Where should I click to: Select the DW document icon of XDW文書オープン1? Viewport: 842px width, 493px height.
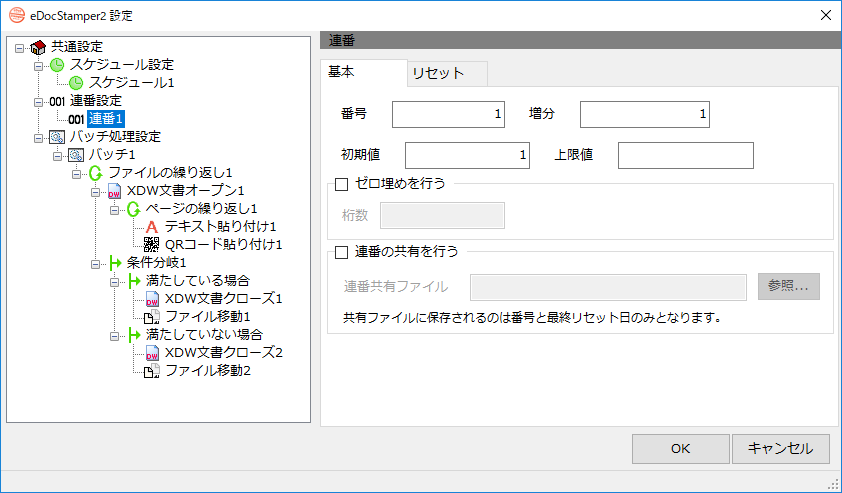point(114,191)
